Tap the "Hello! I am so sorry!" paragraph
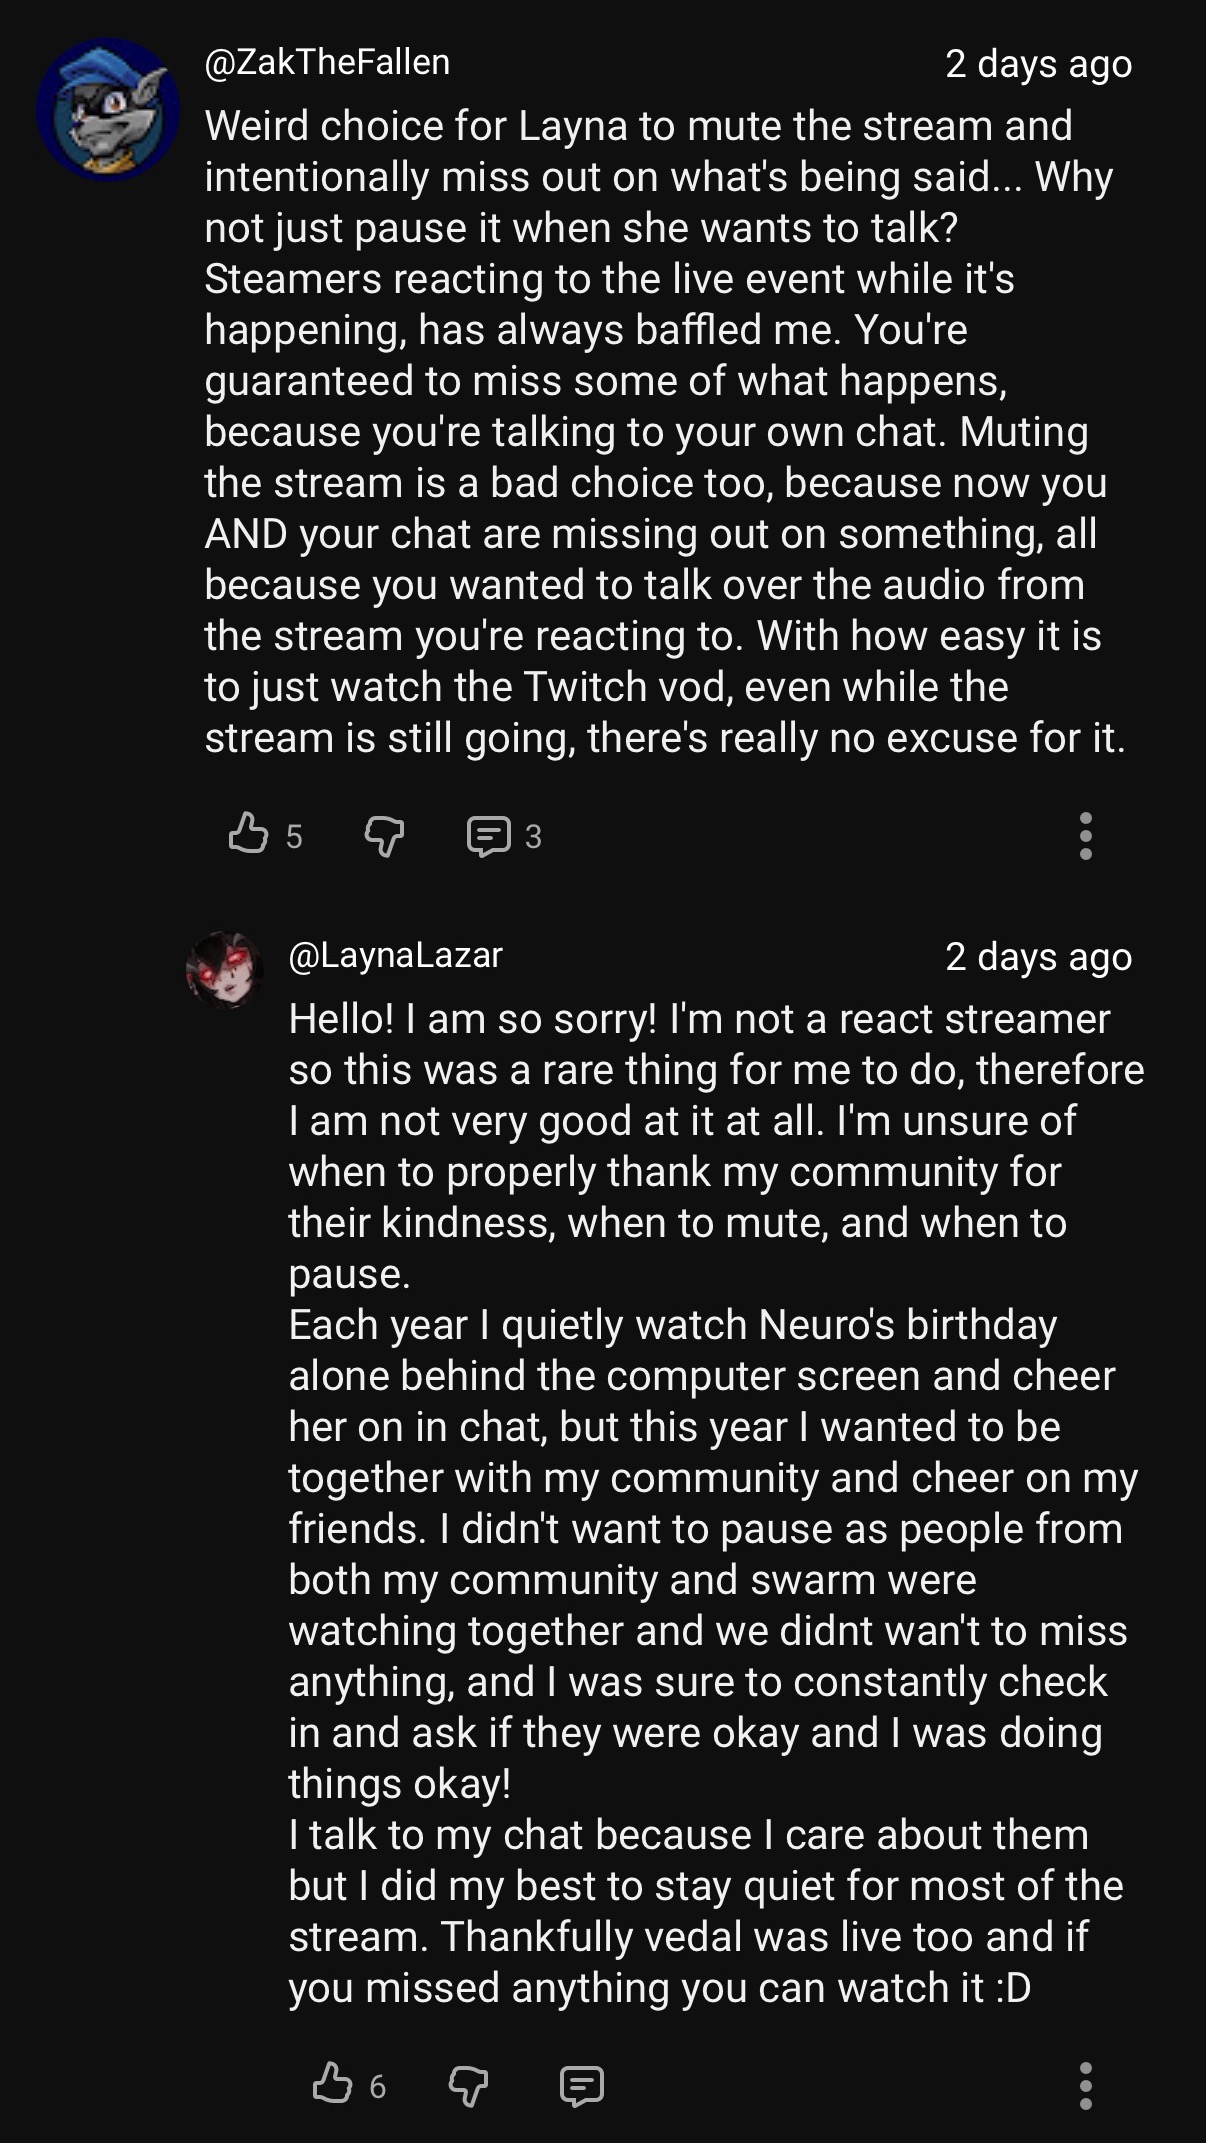The height and width of the screenshot is (2143, 1206). 700,1146
